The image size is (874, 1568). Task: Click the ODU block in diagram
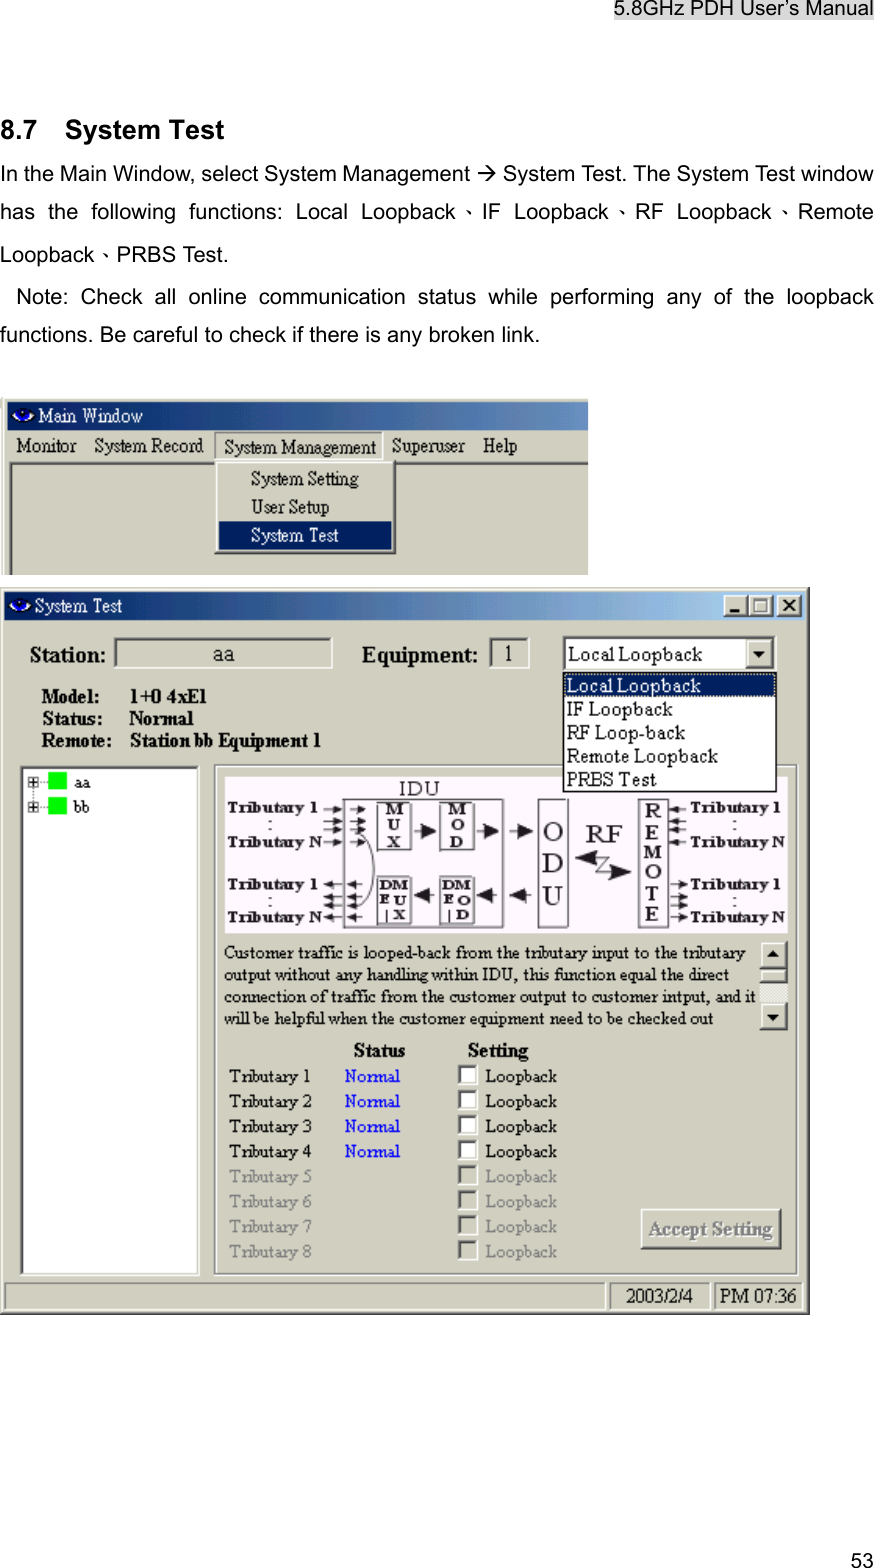point(553,864)
